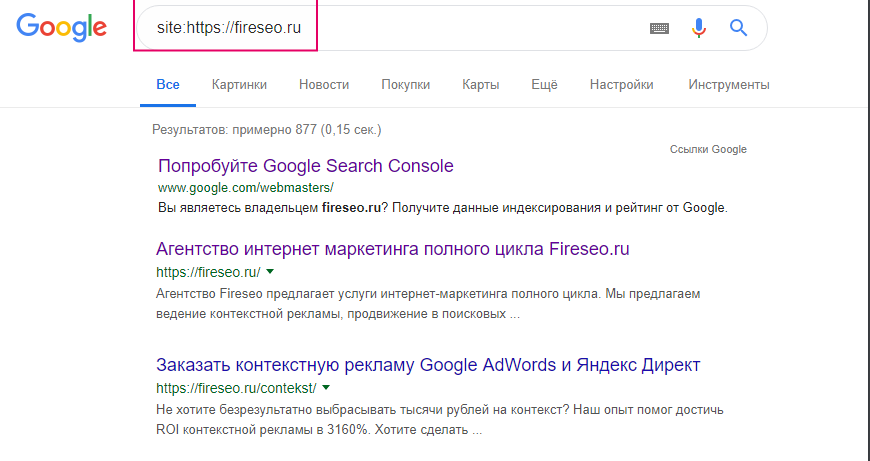Expand the Ещё menu
This screenshot has width=870, height=461.
(x=544, y=85)
